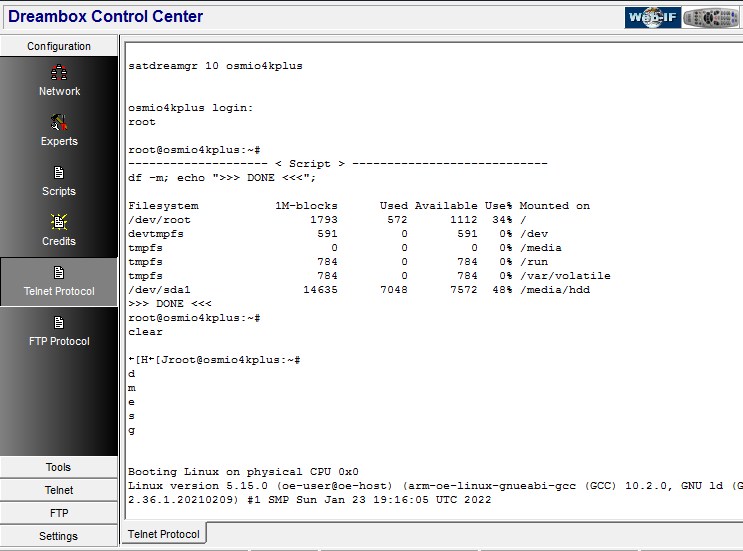The image size is (743, 551).
Task: Click the 'satdreamgr 10 osmio4kplus' banner line
Action: pos(215,66)
